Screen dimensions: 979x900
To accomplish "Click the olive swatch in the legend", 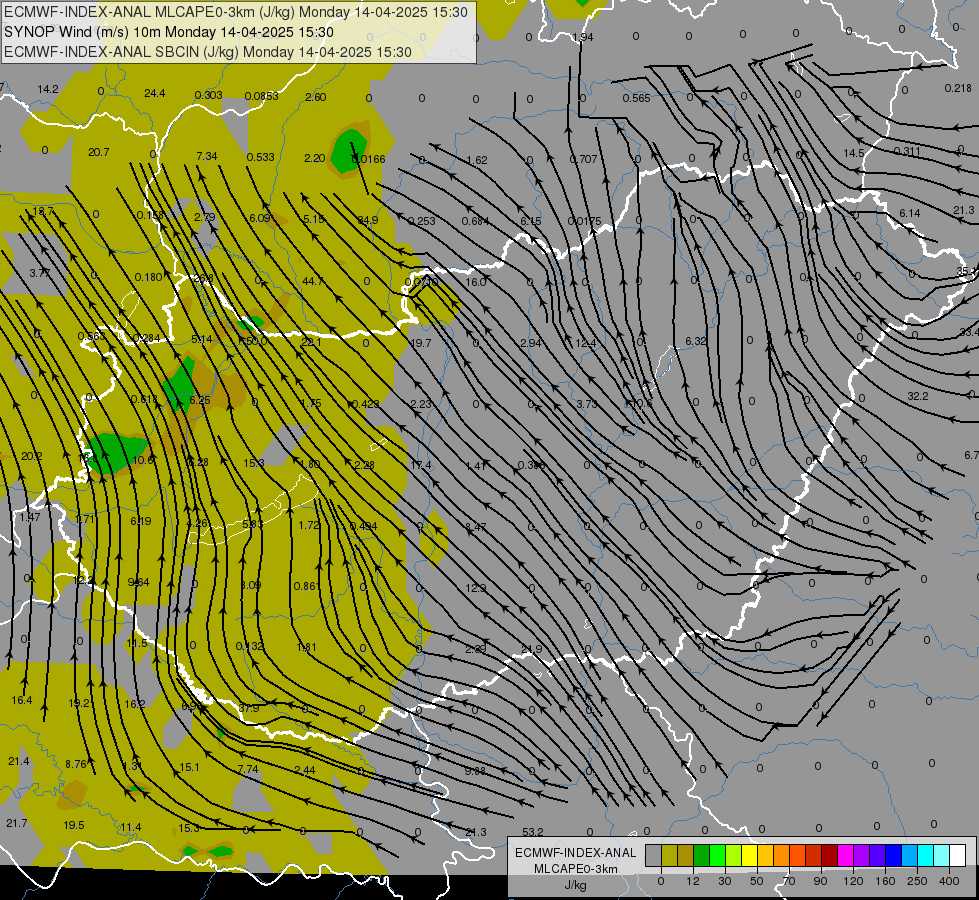I will (669, 855).
